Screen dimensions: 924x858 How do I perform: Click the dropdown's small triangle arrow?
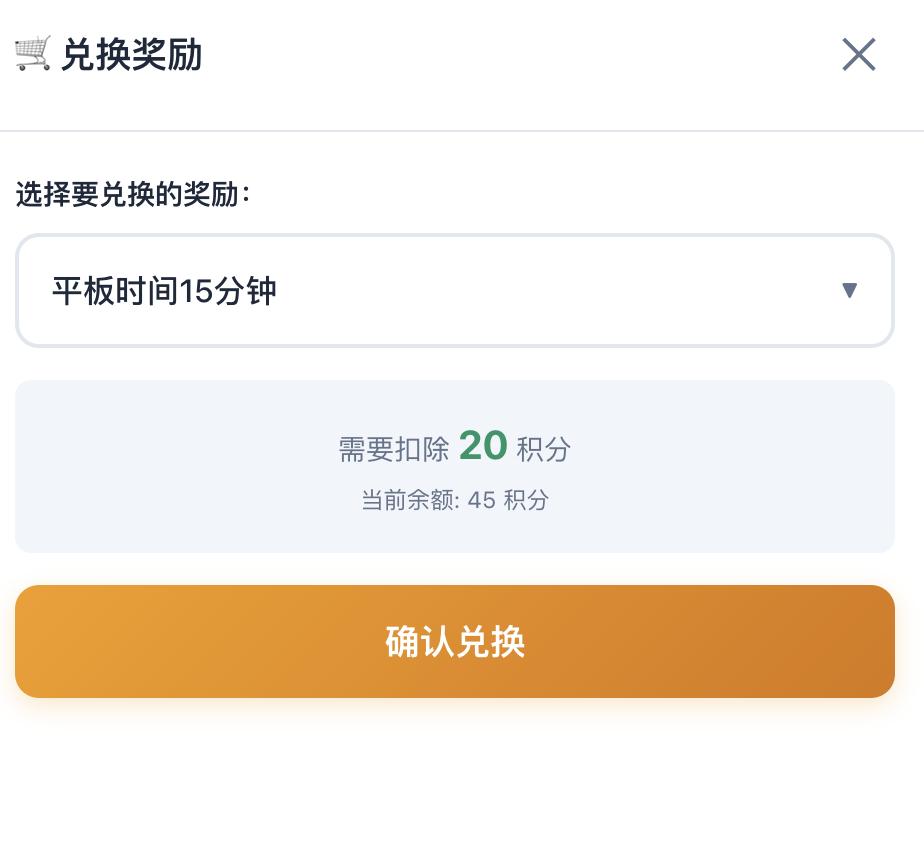(x=849, y=291)
